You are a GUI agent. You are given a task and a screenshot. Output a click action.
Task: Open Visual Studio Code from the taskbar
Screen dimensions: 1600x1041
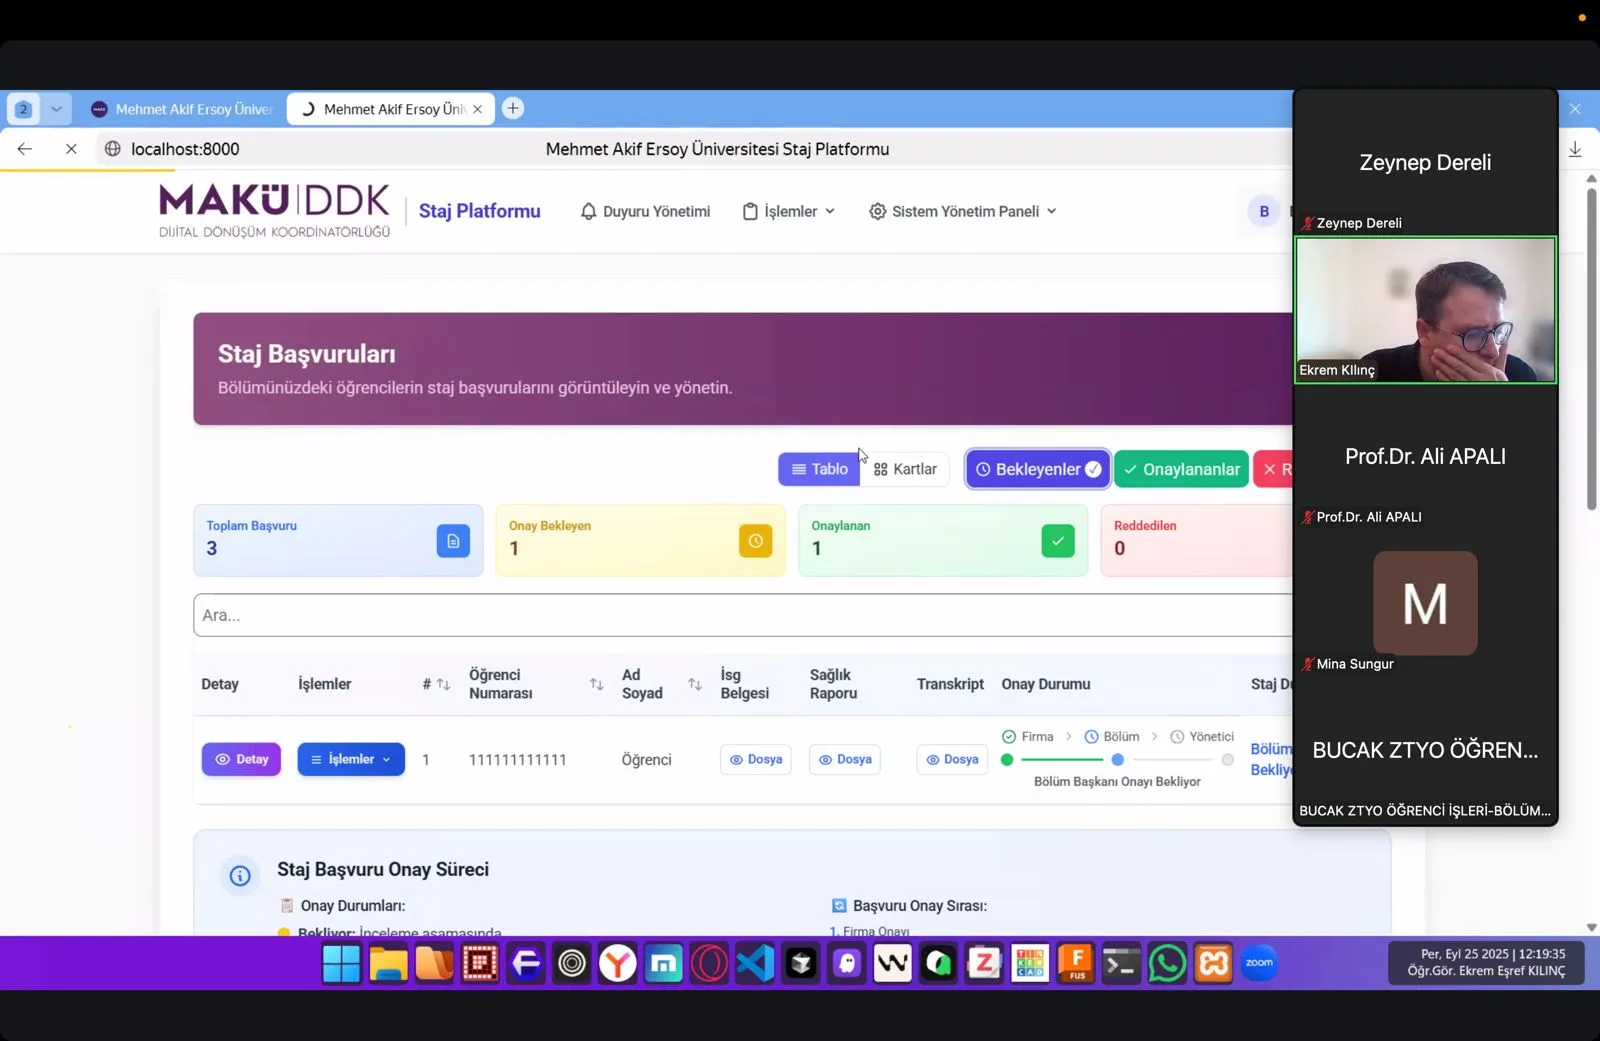tap(755, 963)
